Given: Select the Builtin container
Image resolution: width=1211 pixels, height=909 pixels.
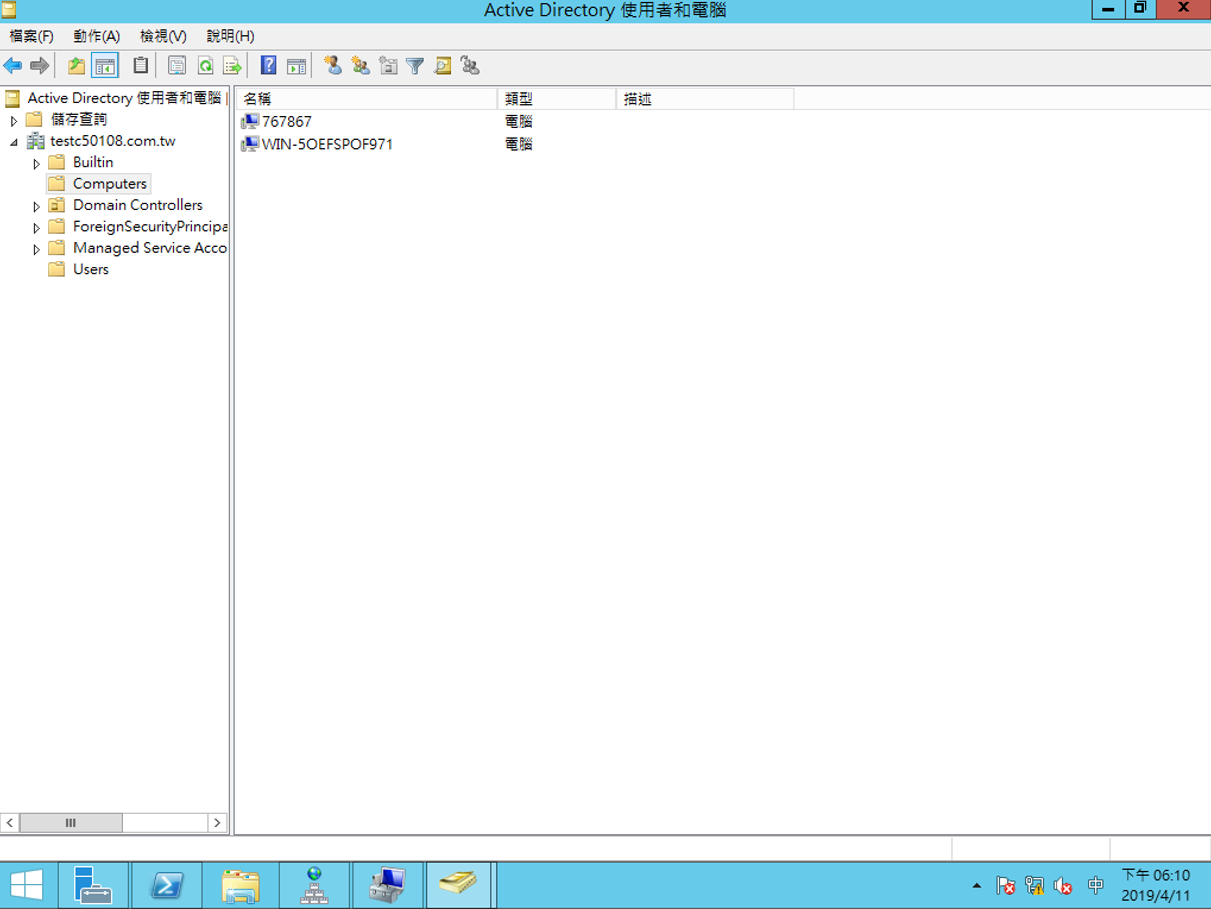Looking at the screenshot, I should (x=93, y=162).
